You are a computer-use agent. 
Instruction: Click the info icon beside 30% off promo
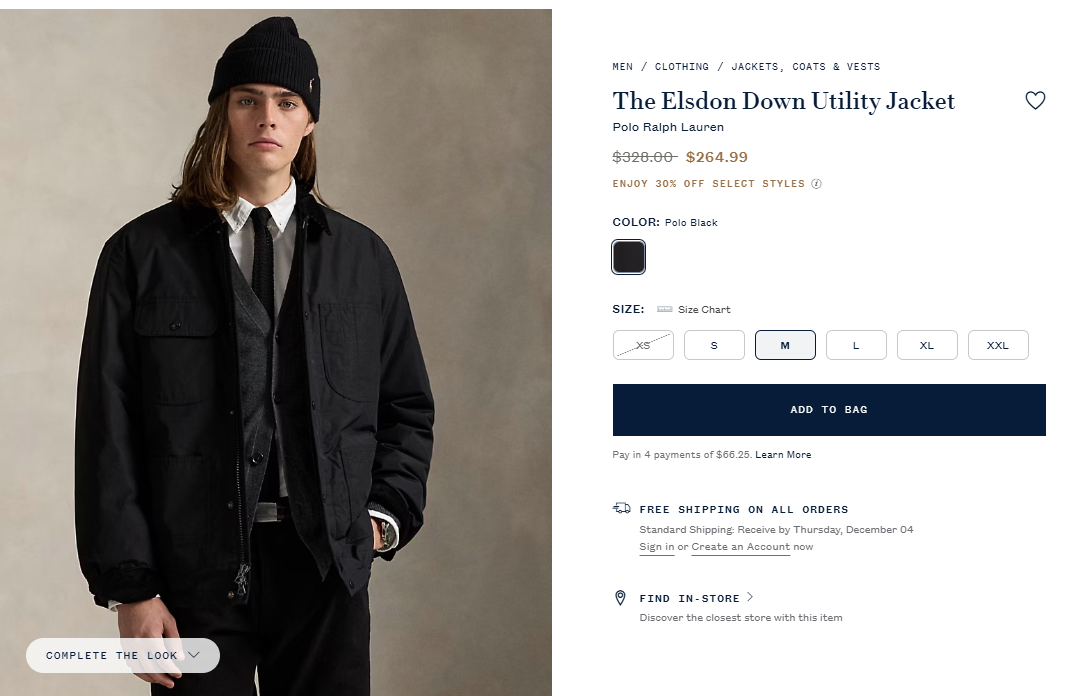click(817, 184)
